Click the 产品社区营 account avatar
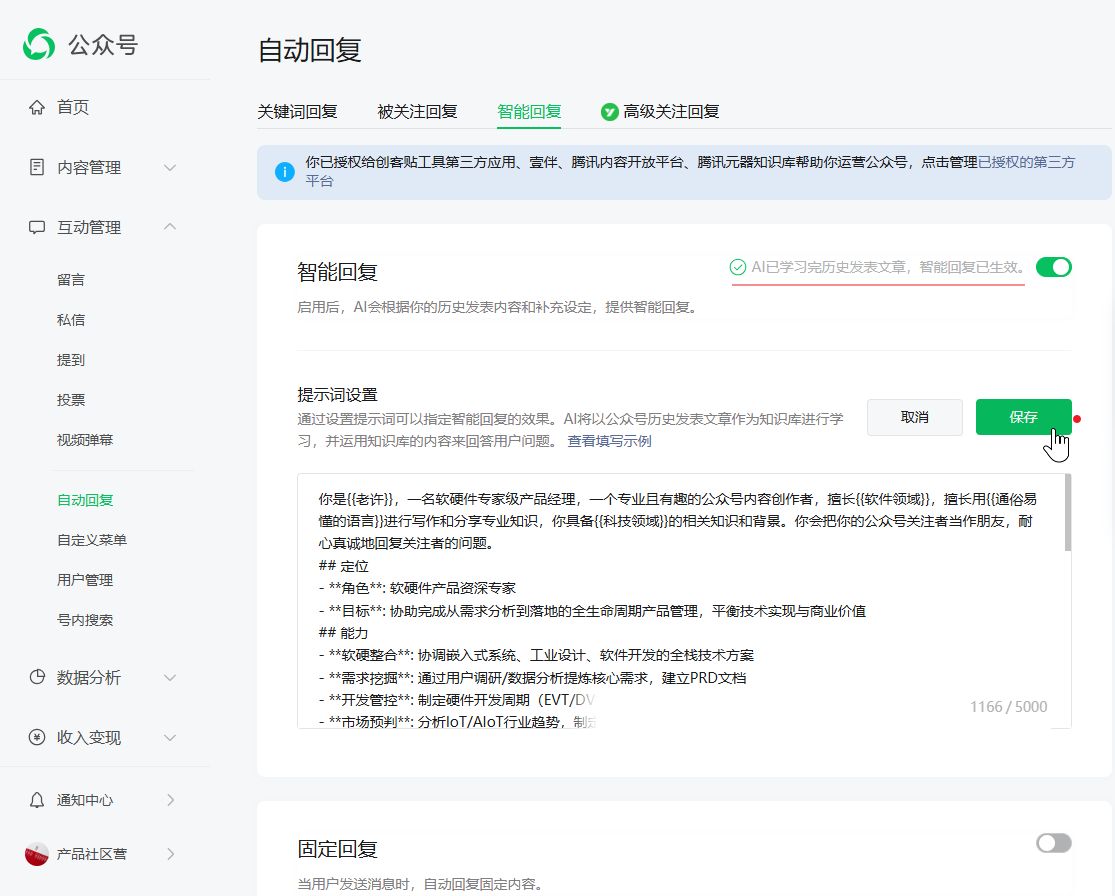Screen dimensions: 1115x896 point(37,854)
